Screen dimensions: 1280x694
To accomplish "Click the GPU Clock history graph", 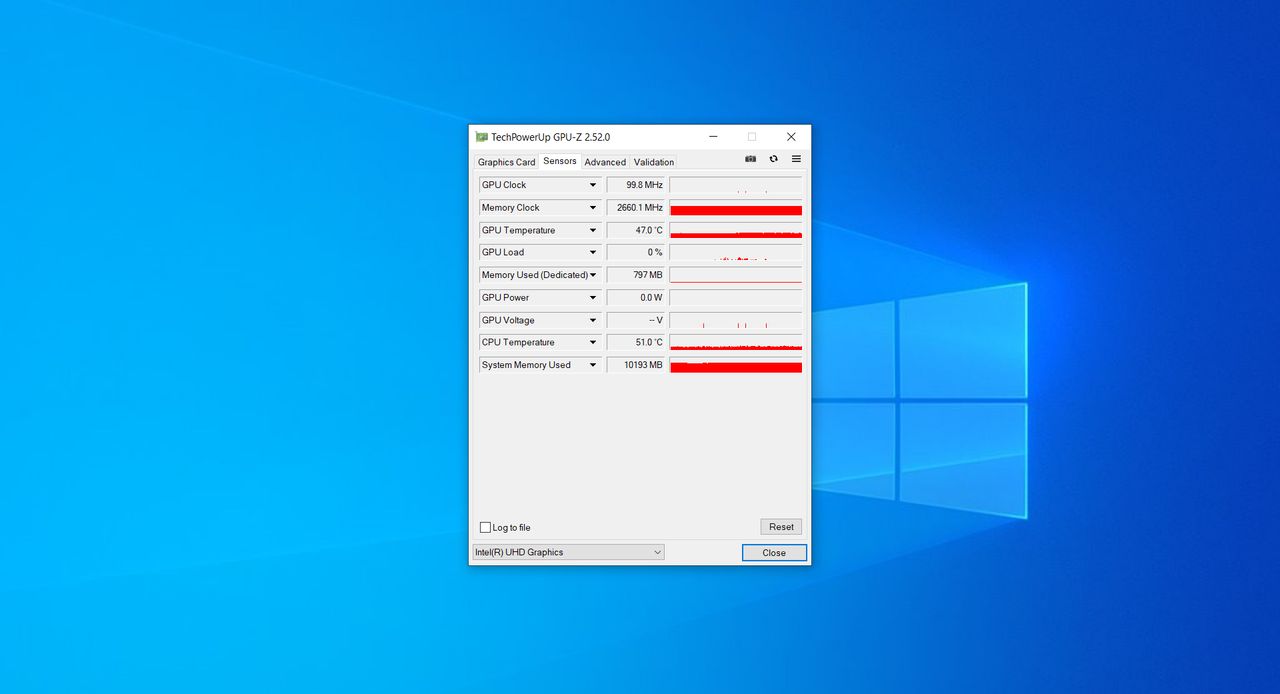I will pos(736,185).
